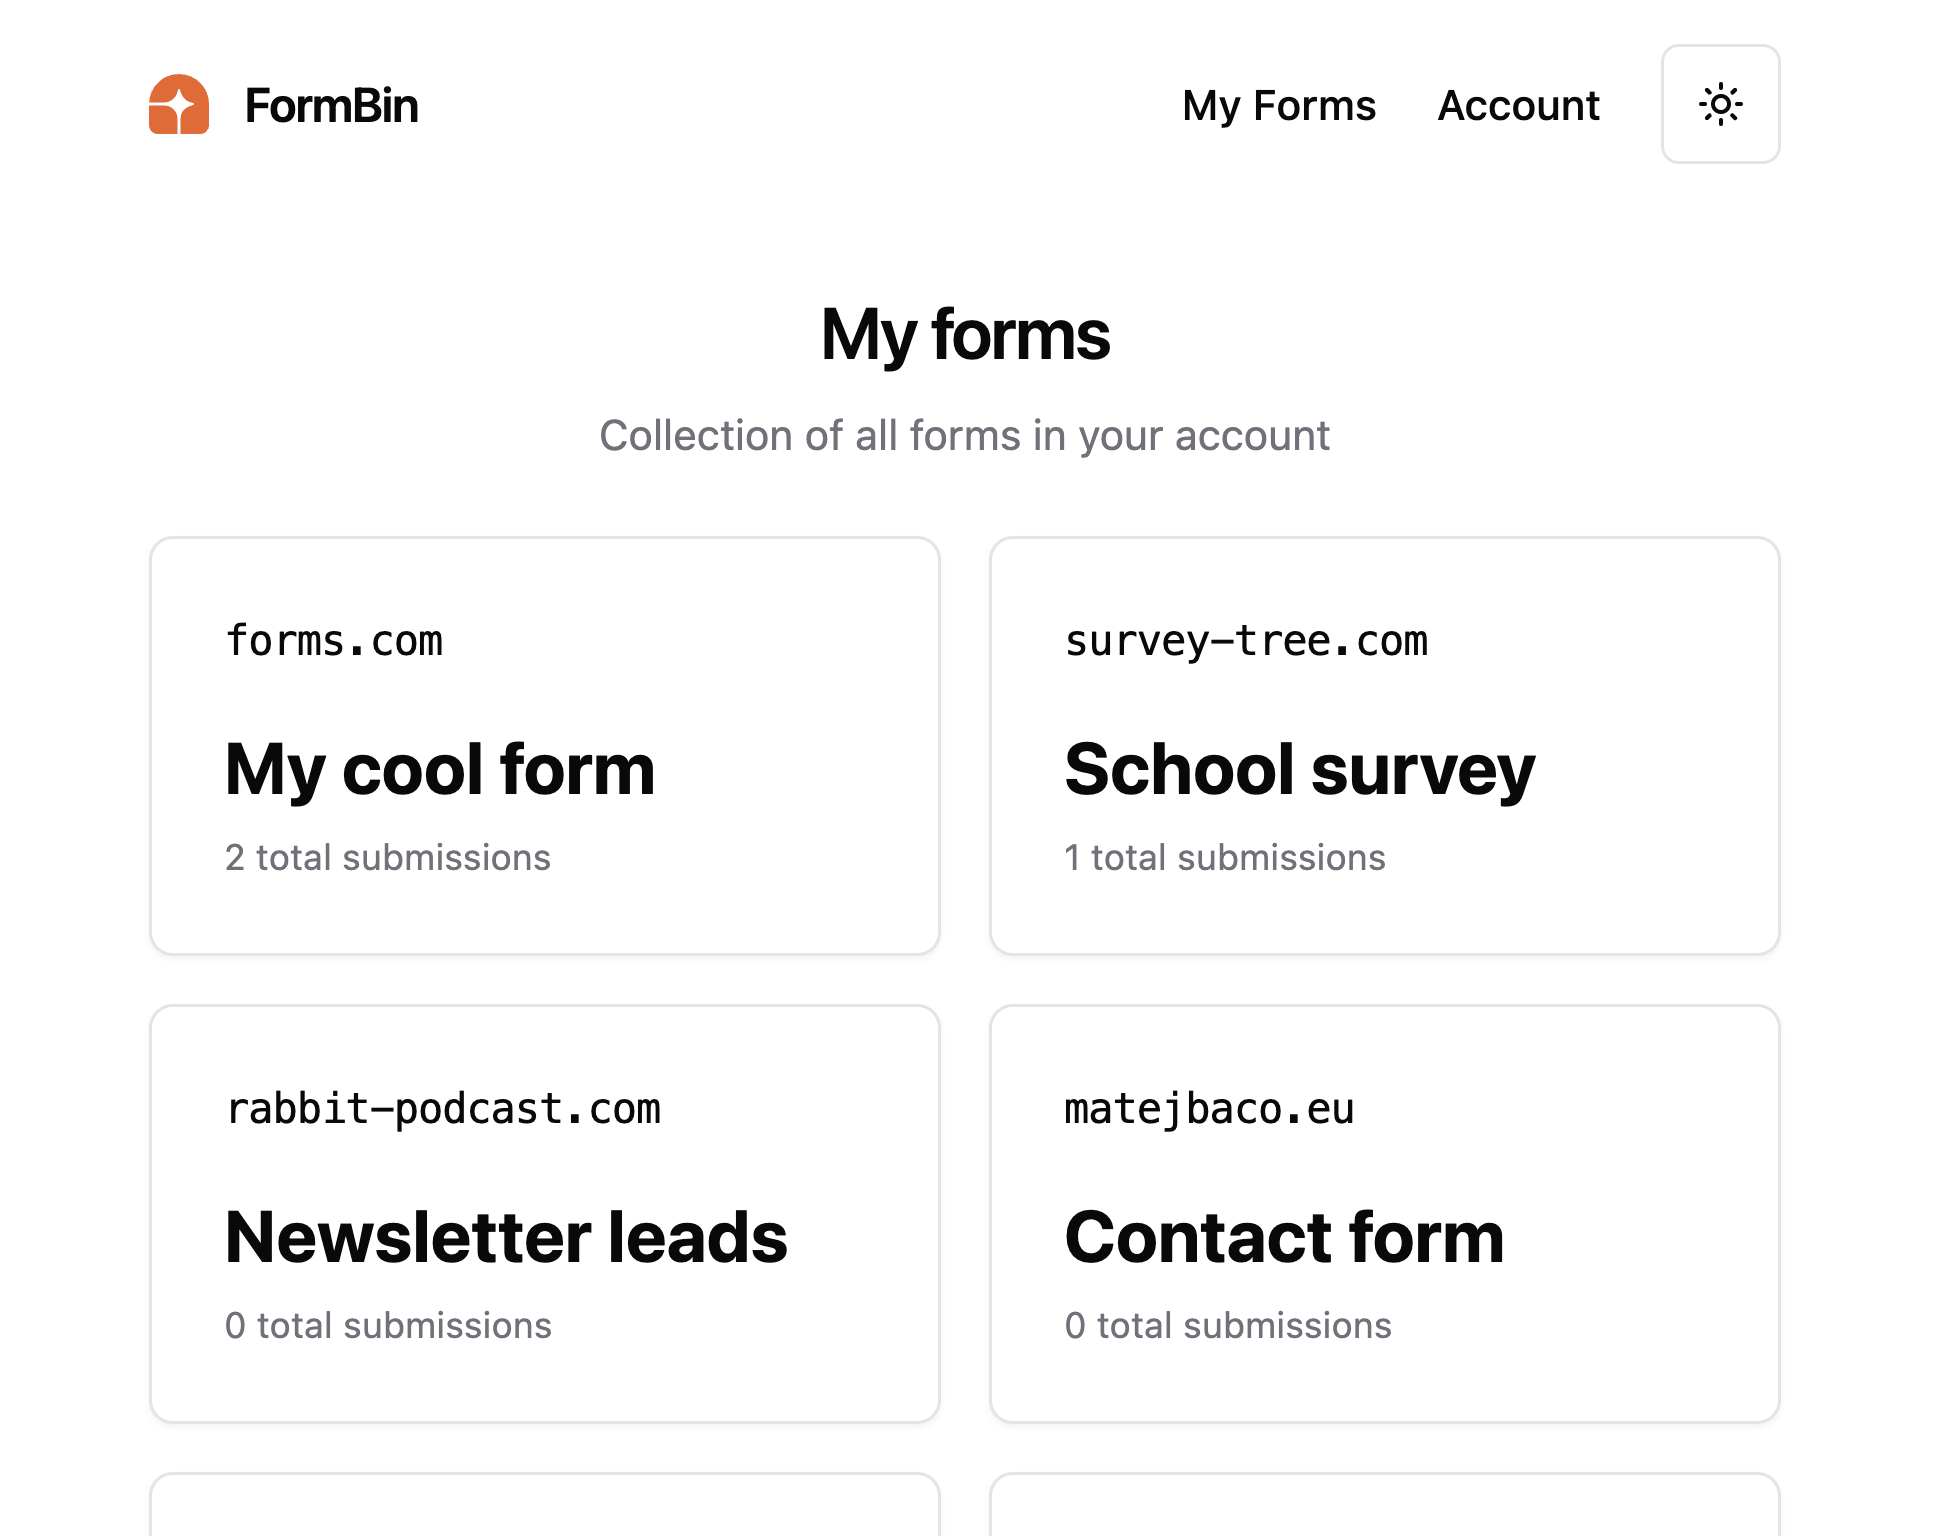Click the forms.com domain label

[334, 641]
